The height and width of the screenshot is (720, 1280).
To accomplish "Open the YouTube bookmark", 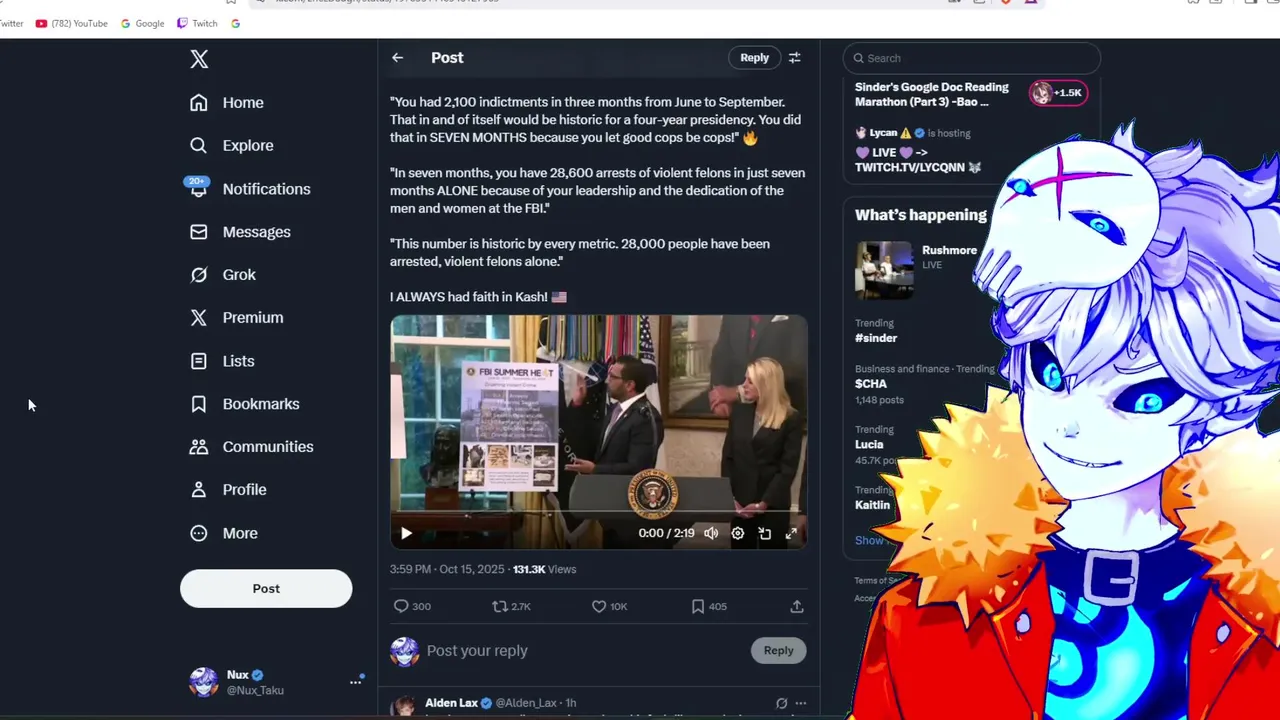I will [71, 23].
